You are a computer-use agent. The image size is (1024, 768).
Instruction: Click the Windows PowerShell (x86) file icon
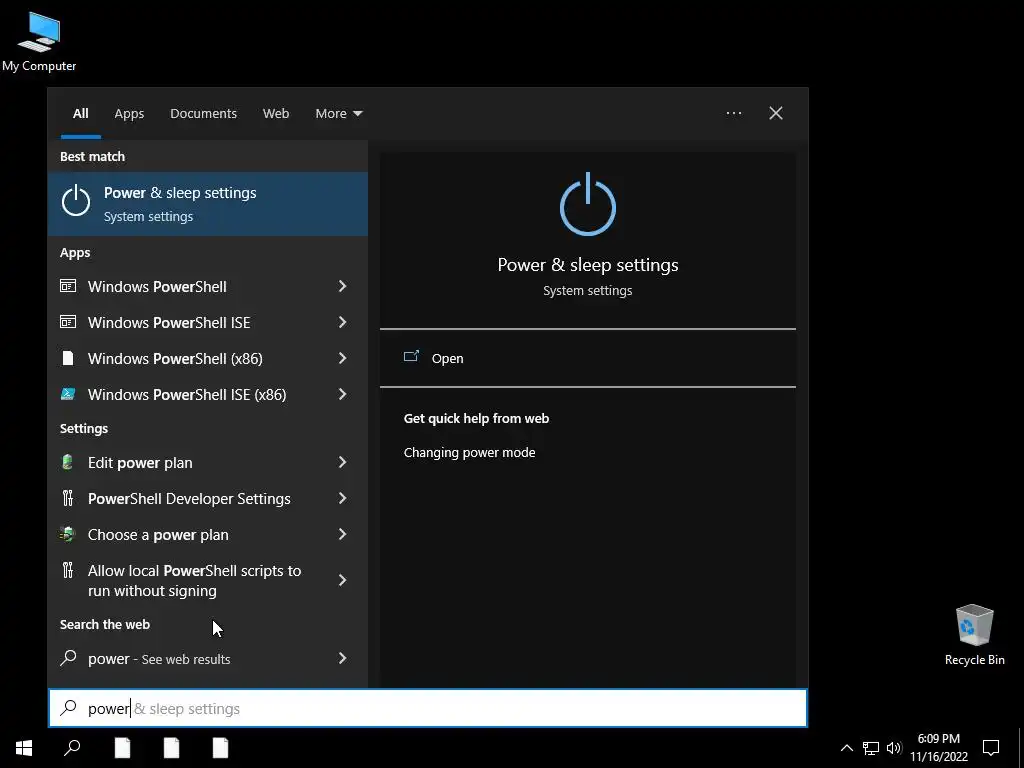point(67,358)
